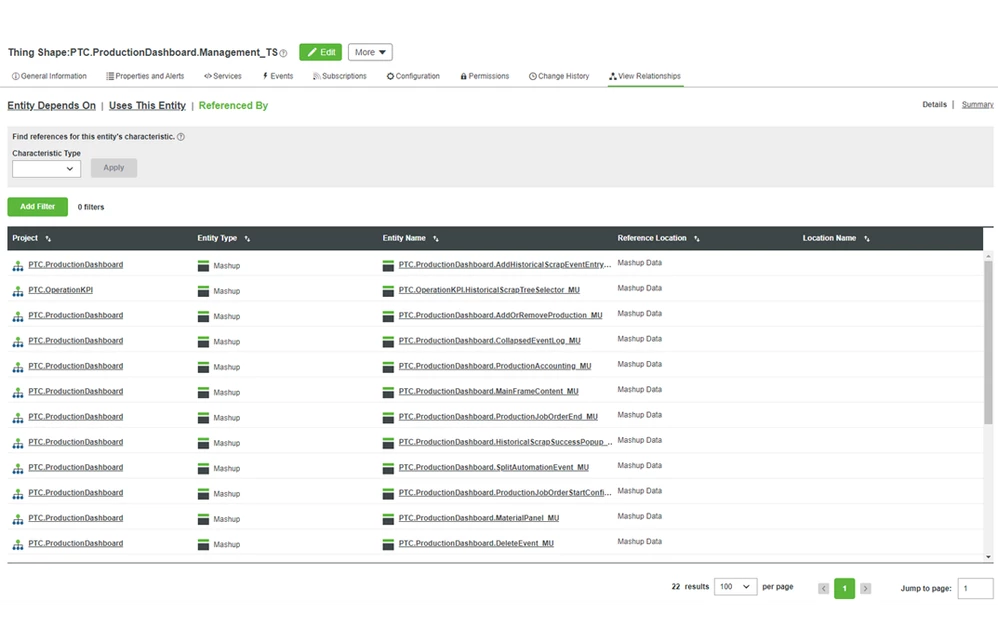Screen dimensions: 998x643
Task: Switch to Subscriptions tab
Action: click(340, 76)
